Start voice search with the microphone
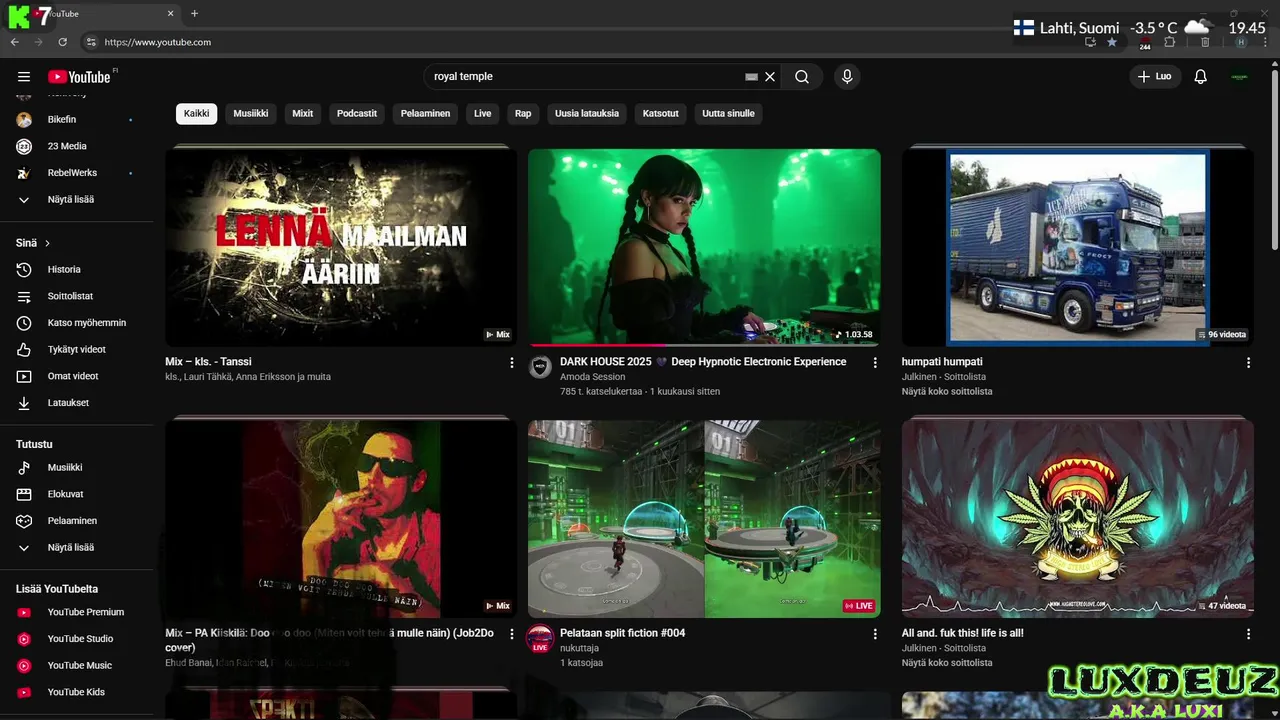 [847, 77]
